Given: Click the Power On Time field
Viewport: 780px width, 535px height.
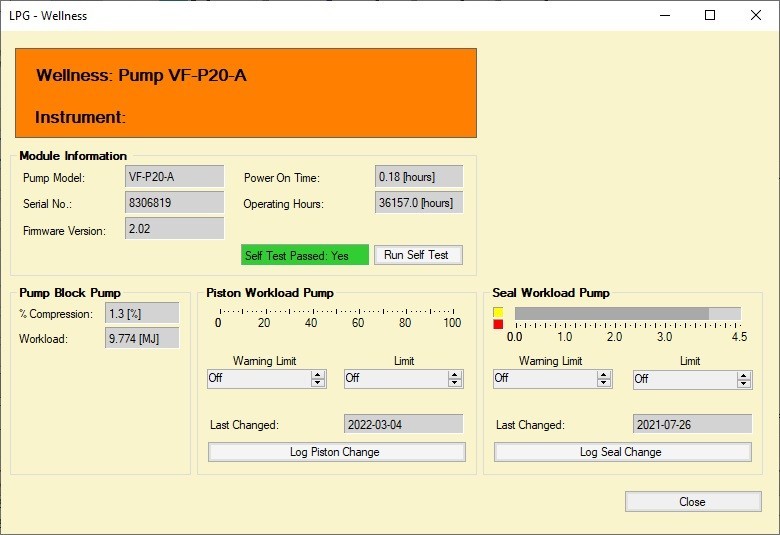Looking at the screenshot, I should pyautogui.click(x=418, y=177).
